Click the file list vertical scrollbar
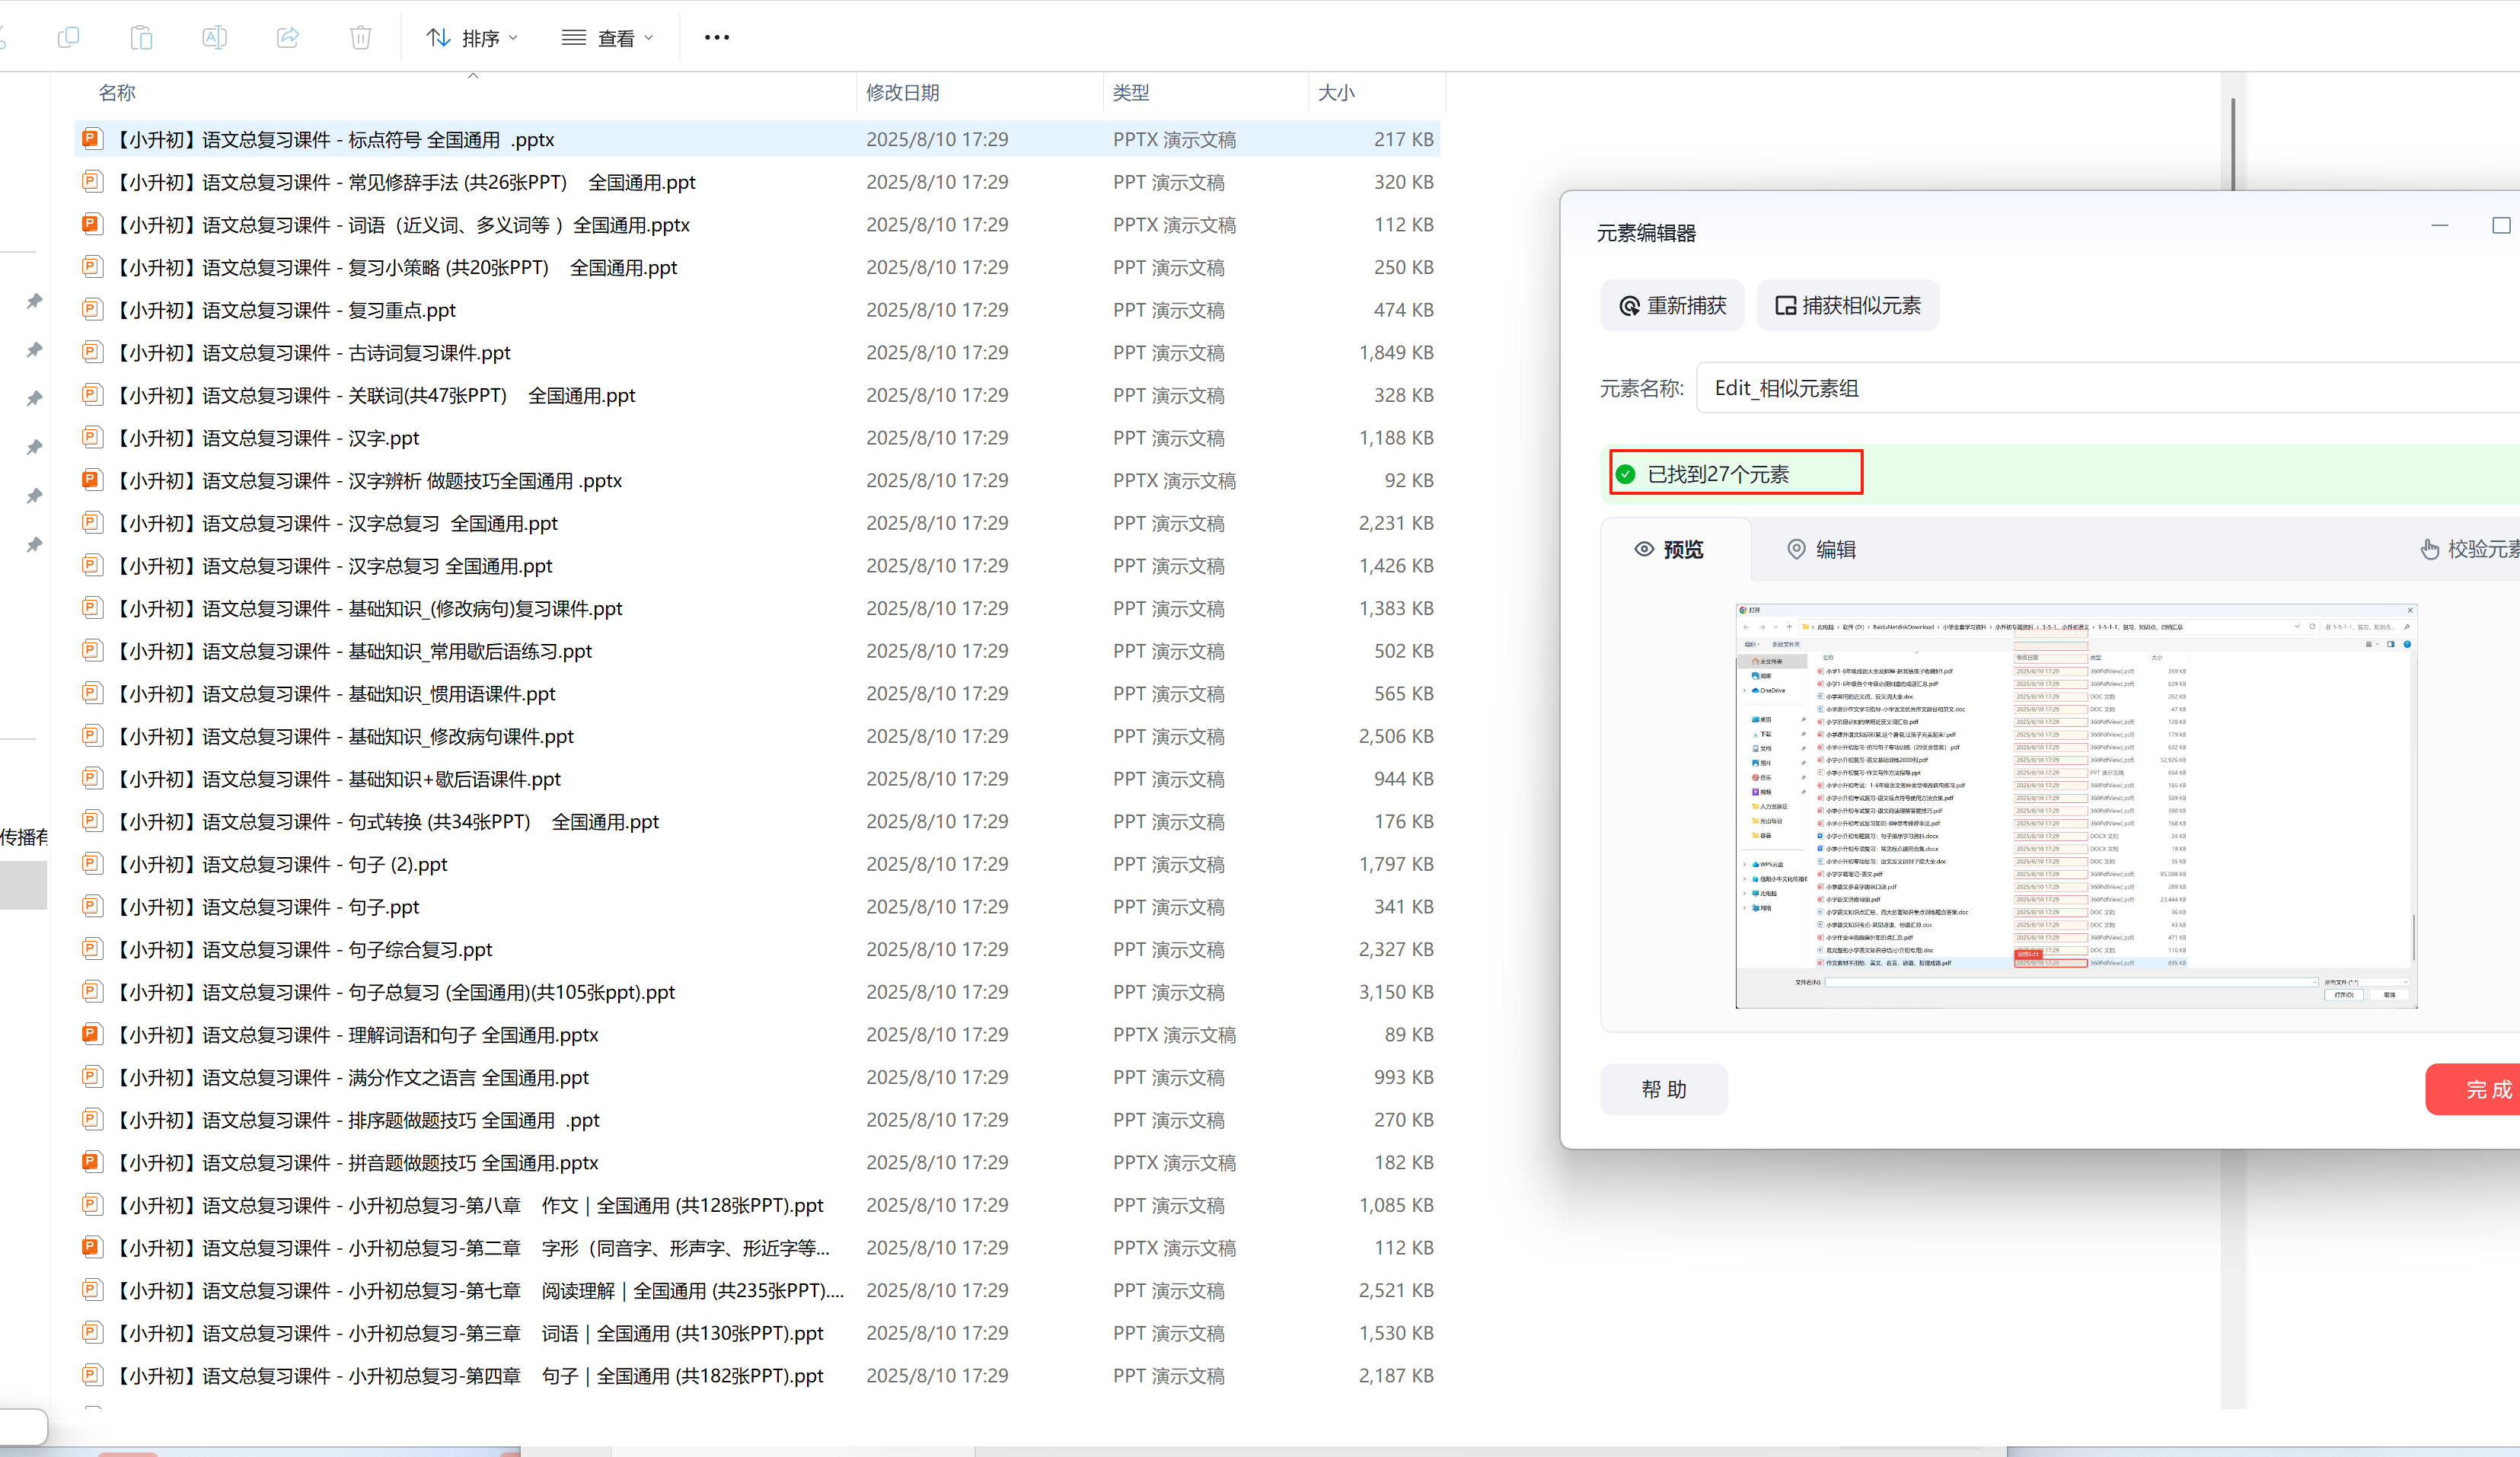This screenshot has height=1457, width=2520. 2232,143
